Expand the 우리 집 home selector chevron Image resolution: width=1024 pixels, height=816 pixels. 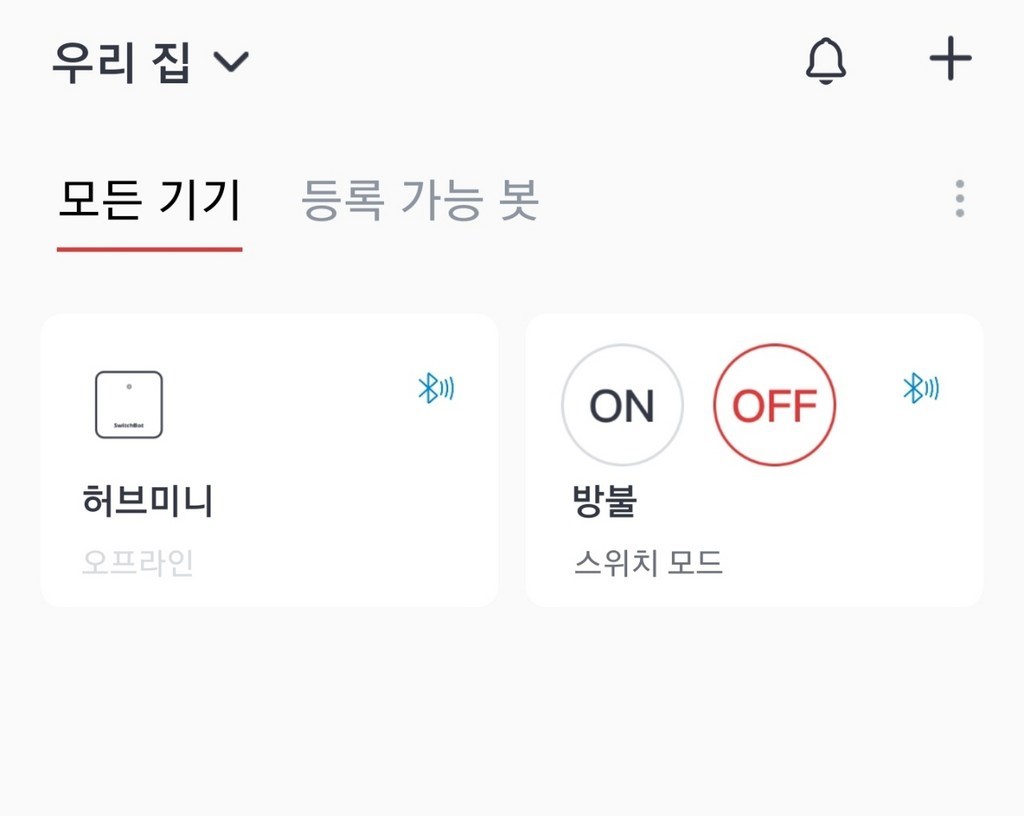click(231, 62)
